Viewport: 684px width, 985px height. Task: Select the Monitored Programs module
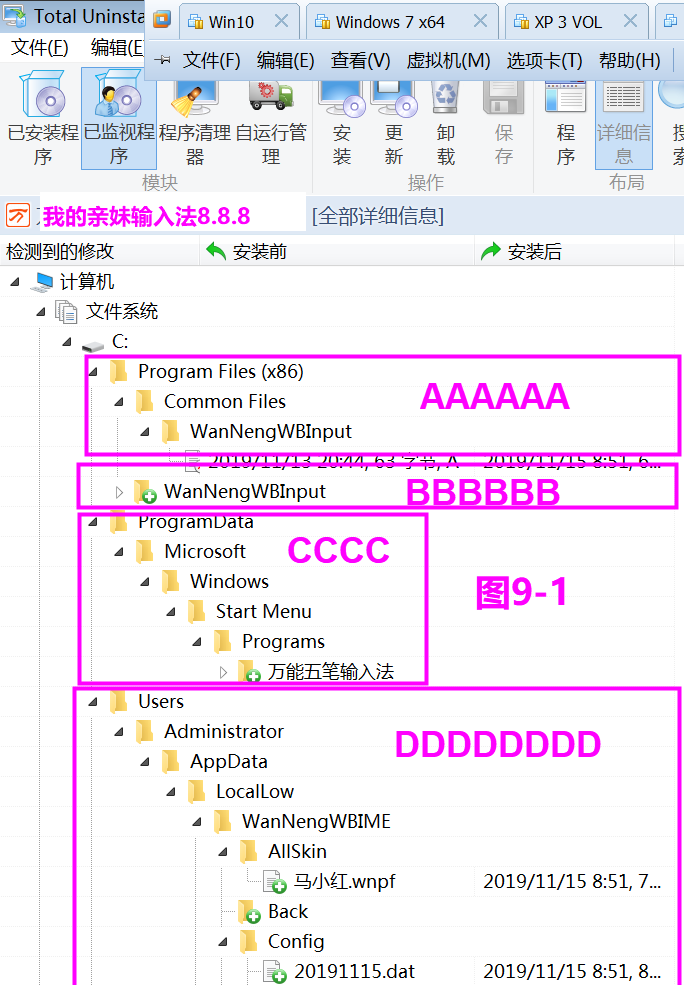(x=119, y=119)
